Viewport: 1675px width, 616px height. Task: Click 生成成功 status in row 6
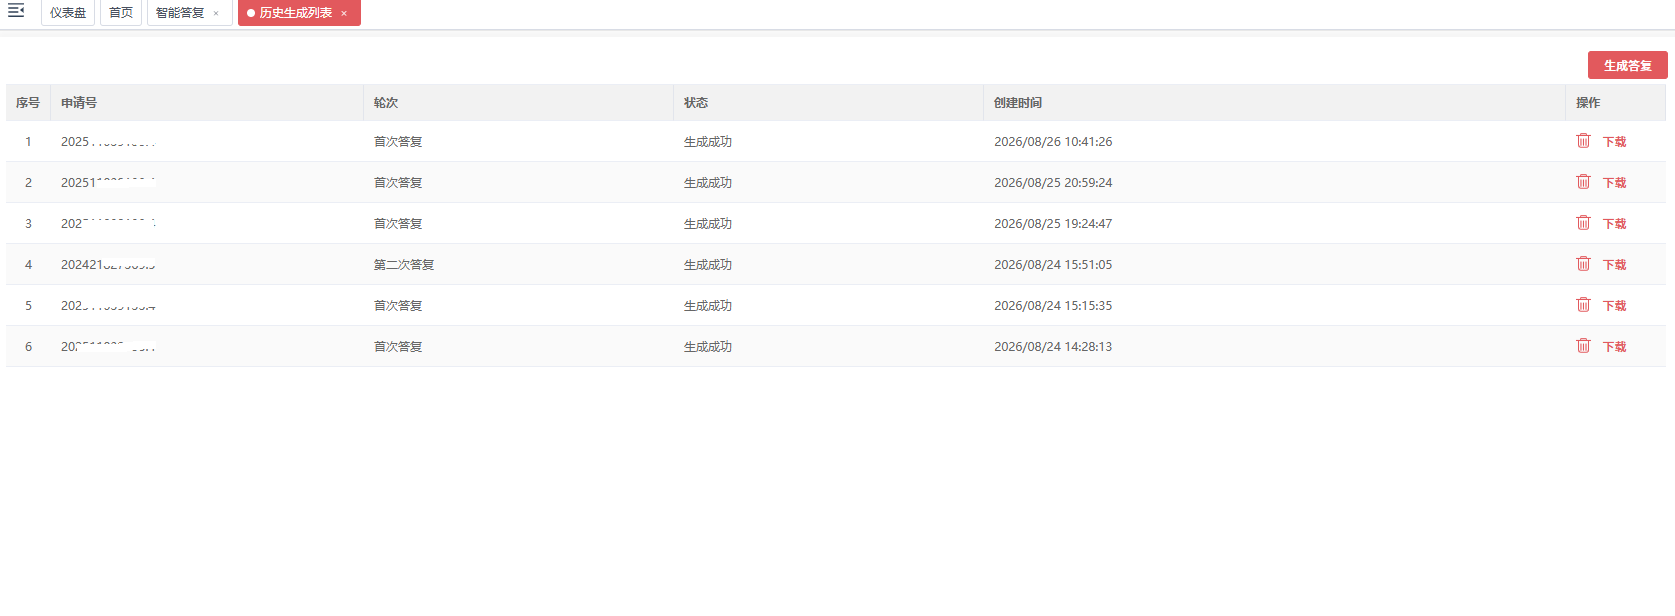tap(708, 347)
